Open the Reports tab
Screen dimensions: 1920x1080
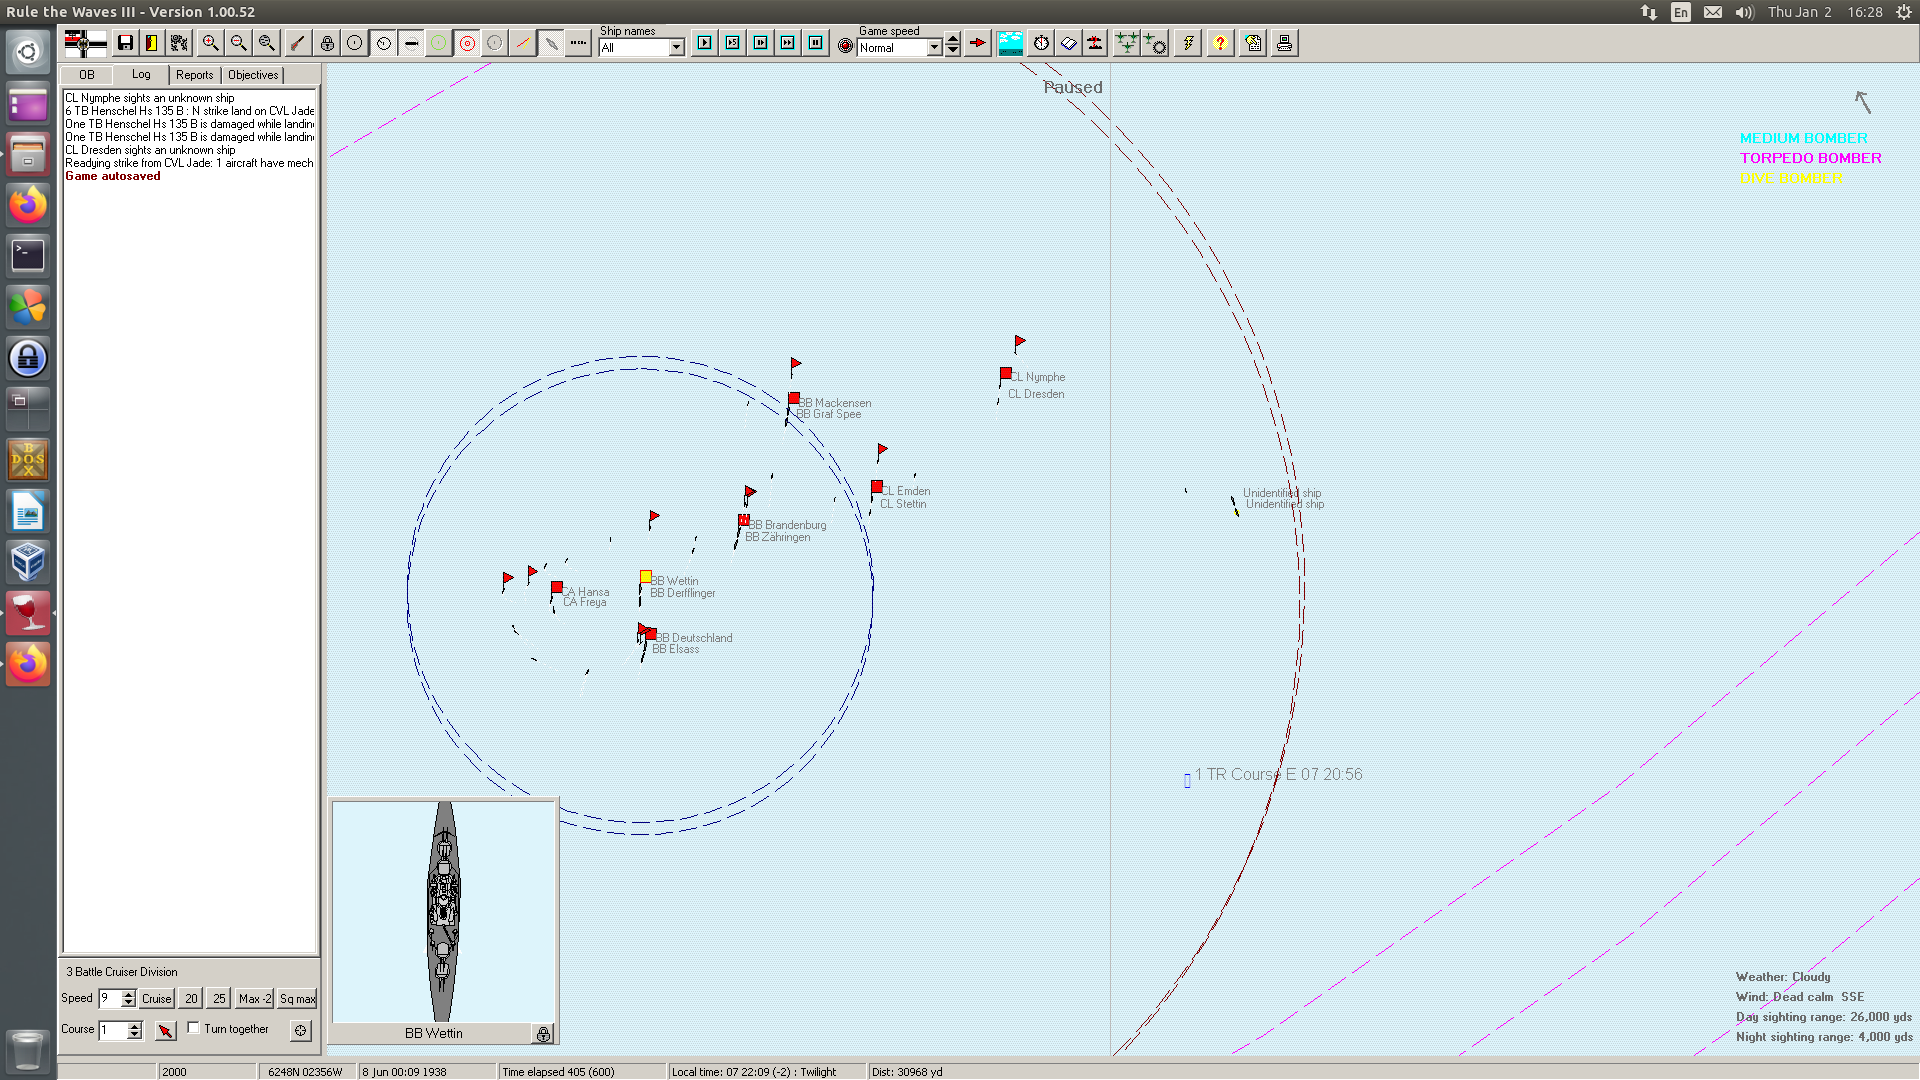tap(194, 75)
